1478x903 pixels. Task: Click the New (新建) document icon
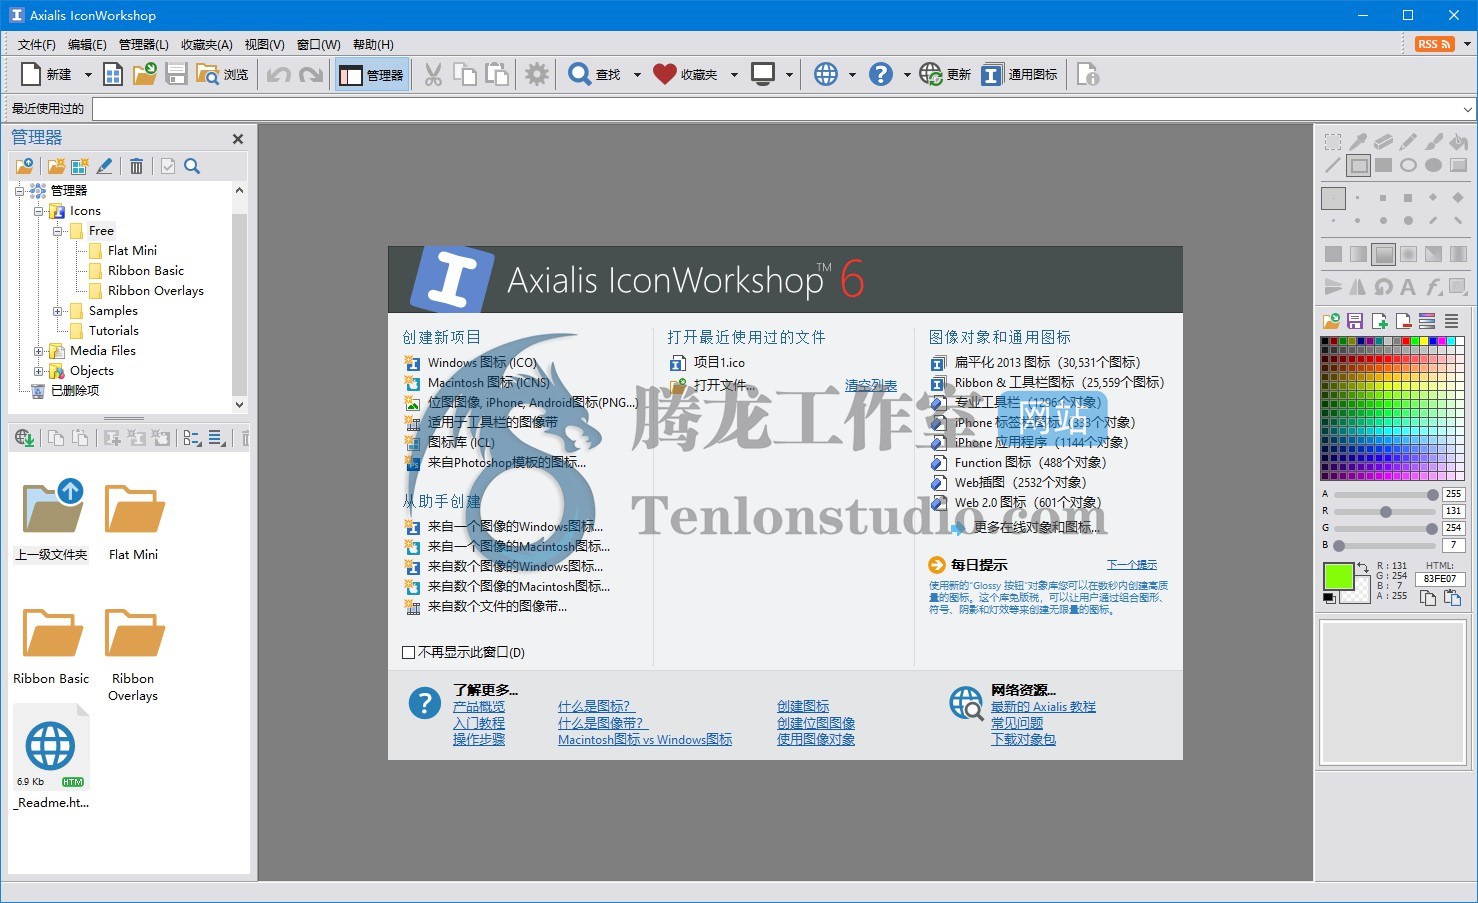coord(31,74)
